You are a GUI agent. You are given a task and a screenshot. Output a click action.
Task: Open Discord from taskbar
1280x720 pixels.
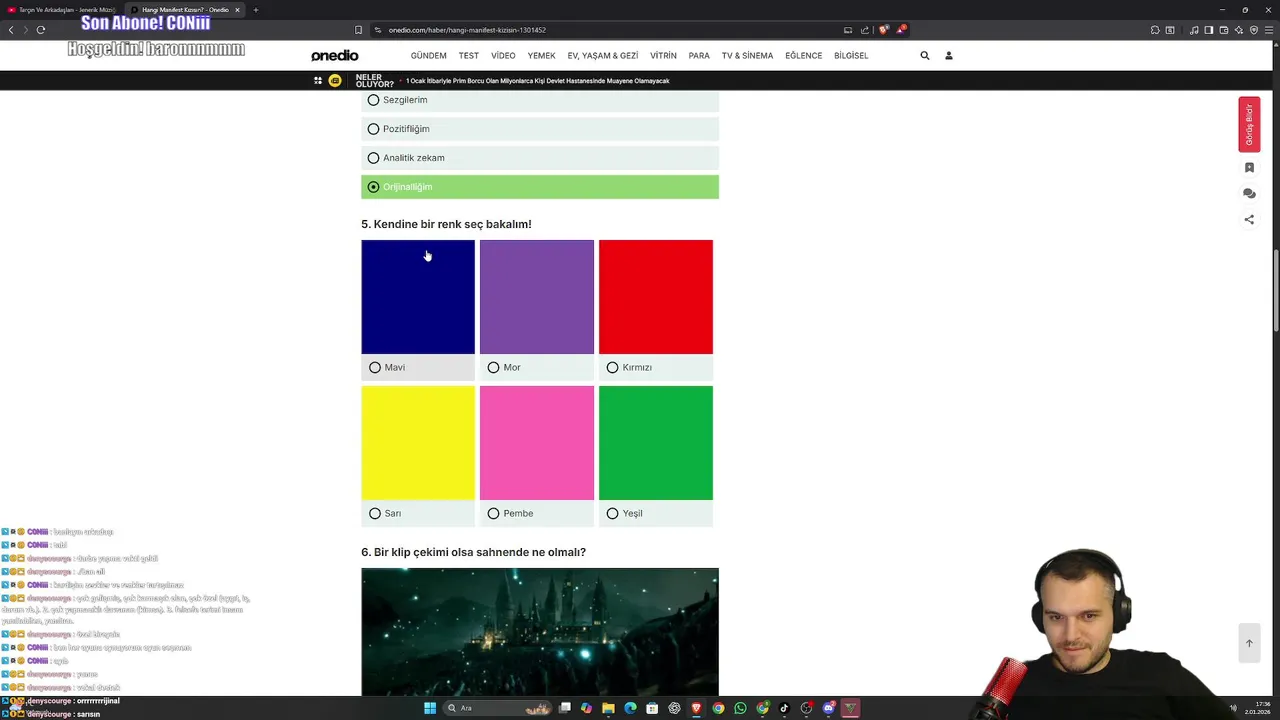click(828, 708)
